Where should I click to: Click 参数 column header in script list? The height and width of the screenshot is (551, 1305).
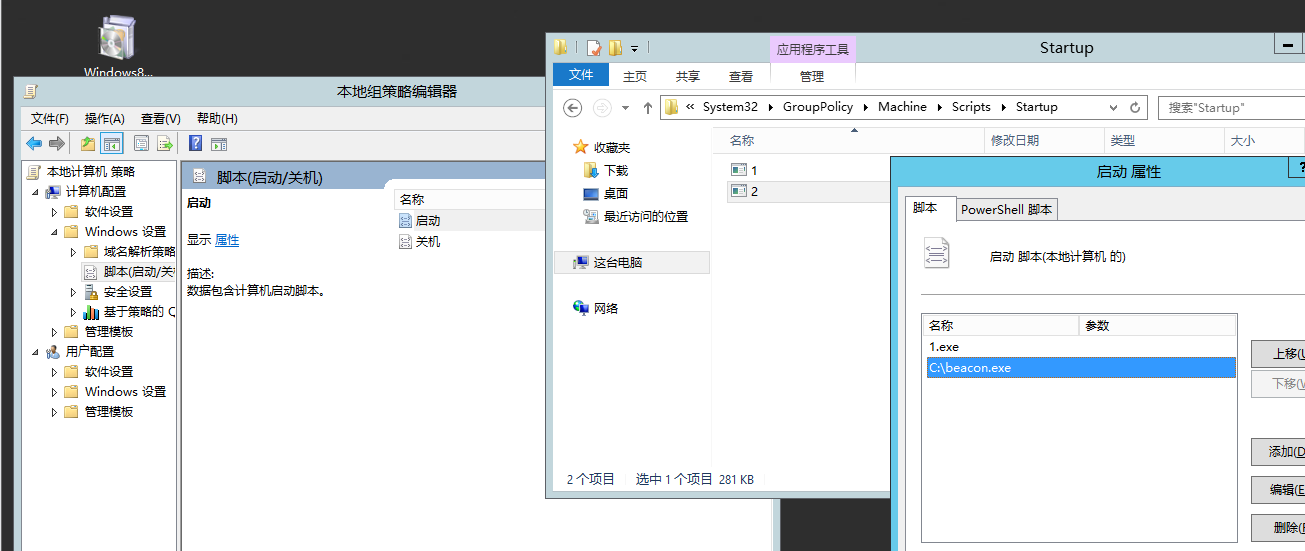coord(1157,326)
